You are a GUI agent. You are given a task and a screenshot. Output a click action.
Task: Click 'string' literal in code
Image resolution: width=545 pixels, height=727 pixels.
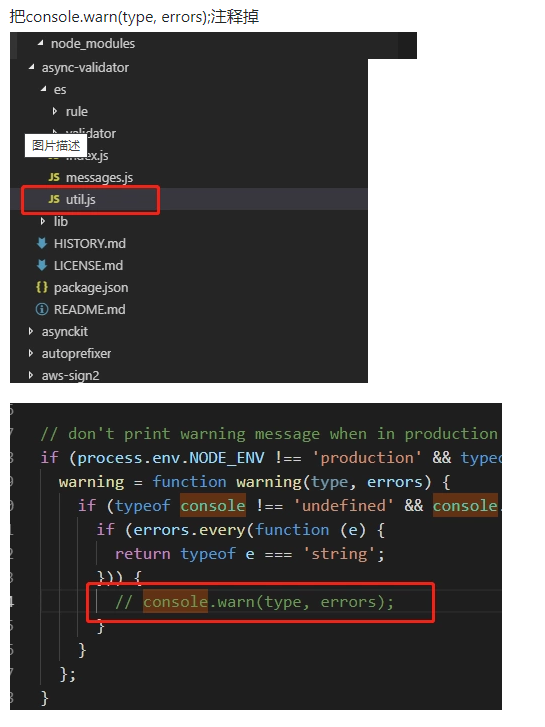click(x=339, y=554)
